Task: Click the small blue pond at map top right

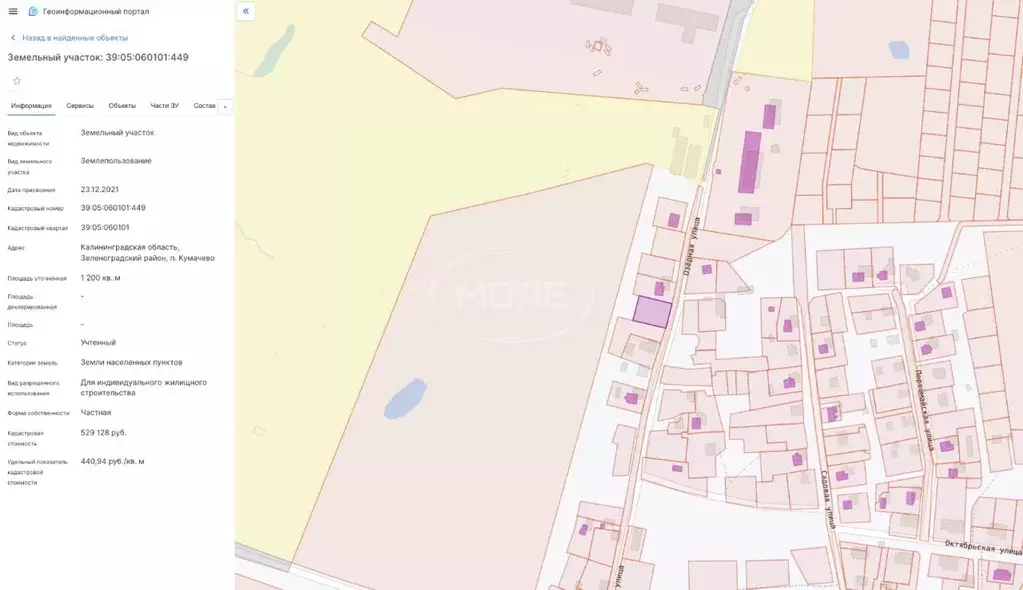Action: (898, 50)
